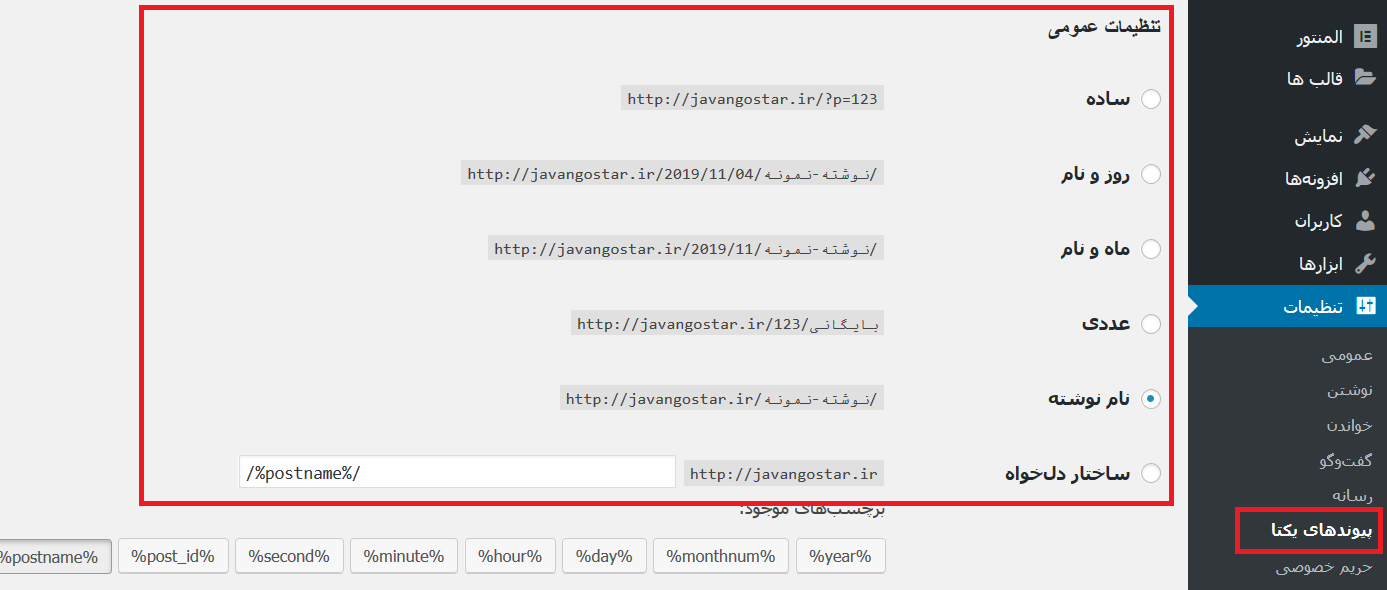The height and width of the screenshot is (590, 1387).
Task: Insert the %year% tag button
Action: click(840, 557)
